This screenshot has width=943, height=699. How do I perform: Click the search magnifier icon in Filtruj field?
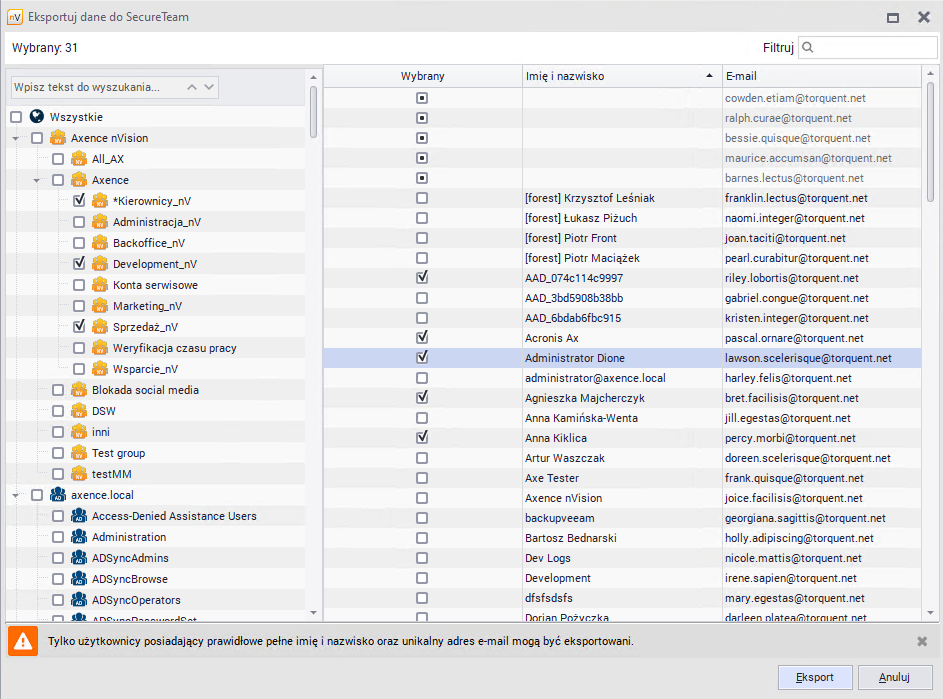pos(807,47)
